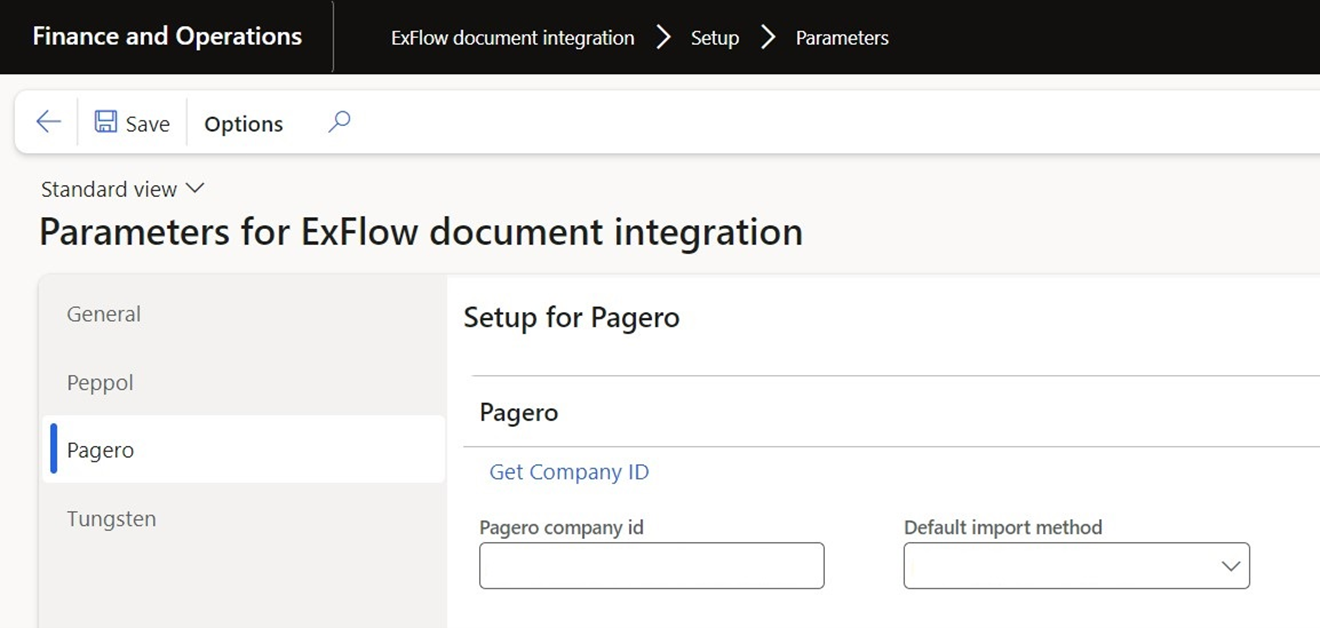Viewport: 1320px width, 628px height.
Task: Select the Peppol tab
Action: pos(244,383)
